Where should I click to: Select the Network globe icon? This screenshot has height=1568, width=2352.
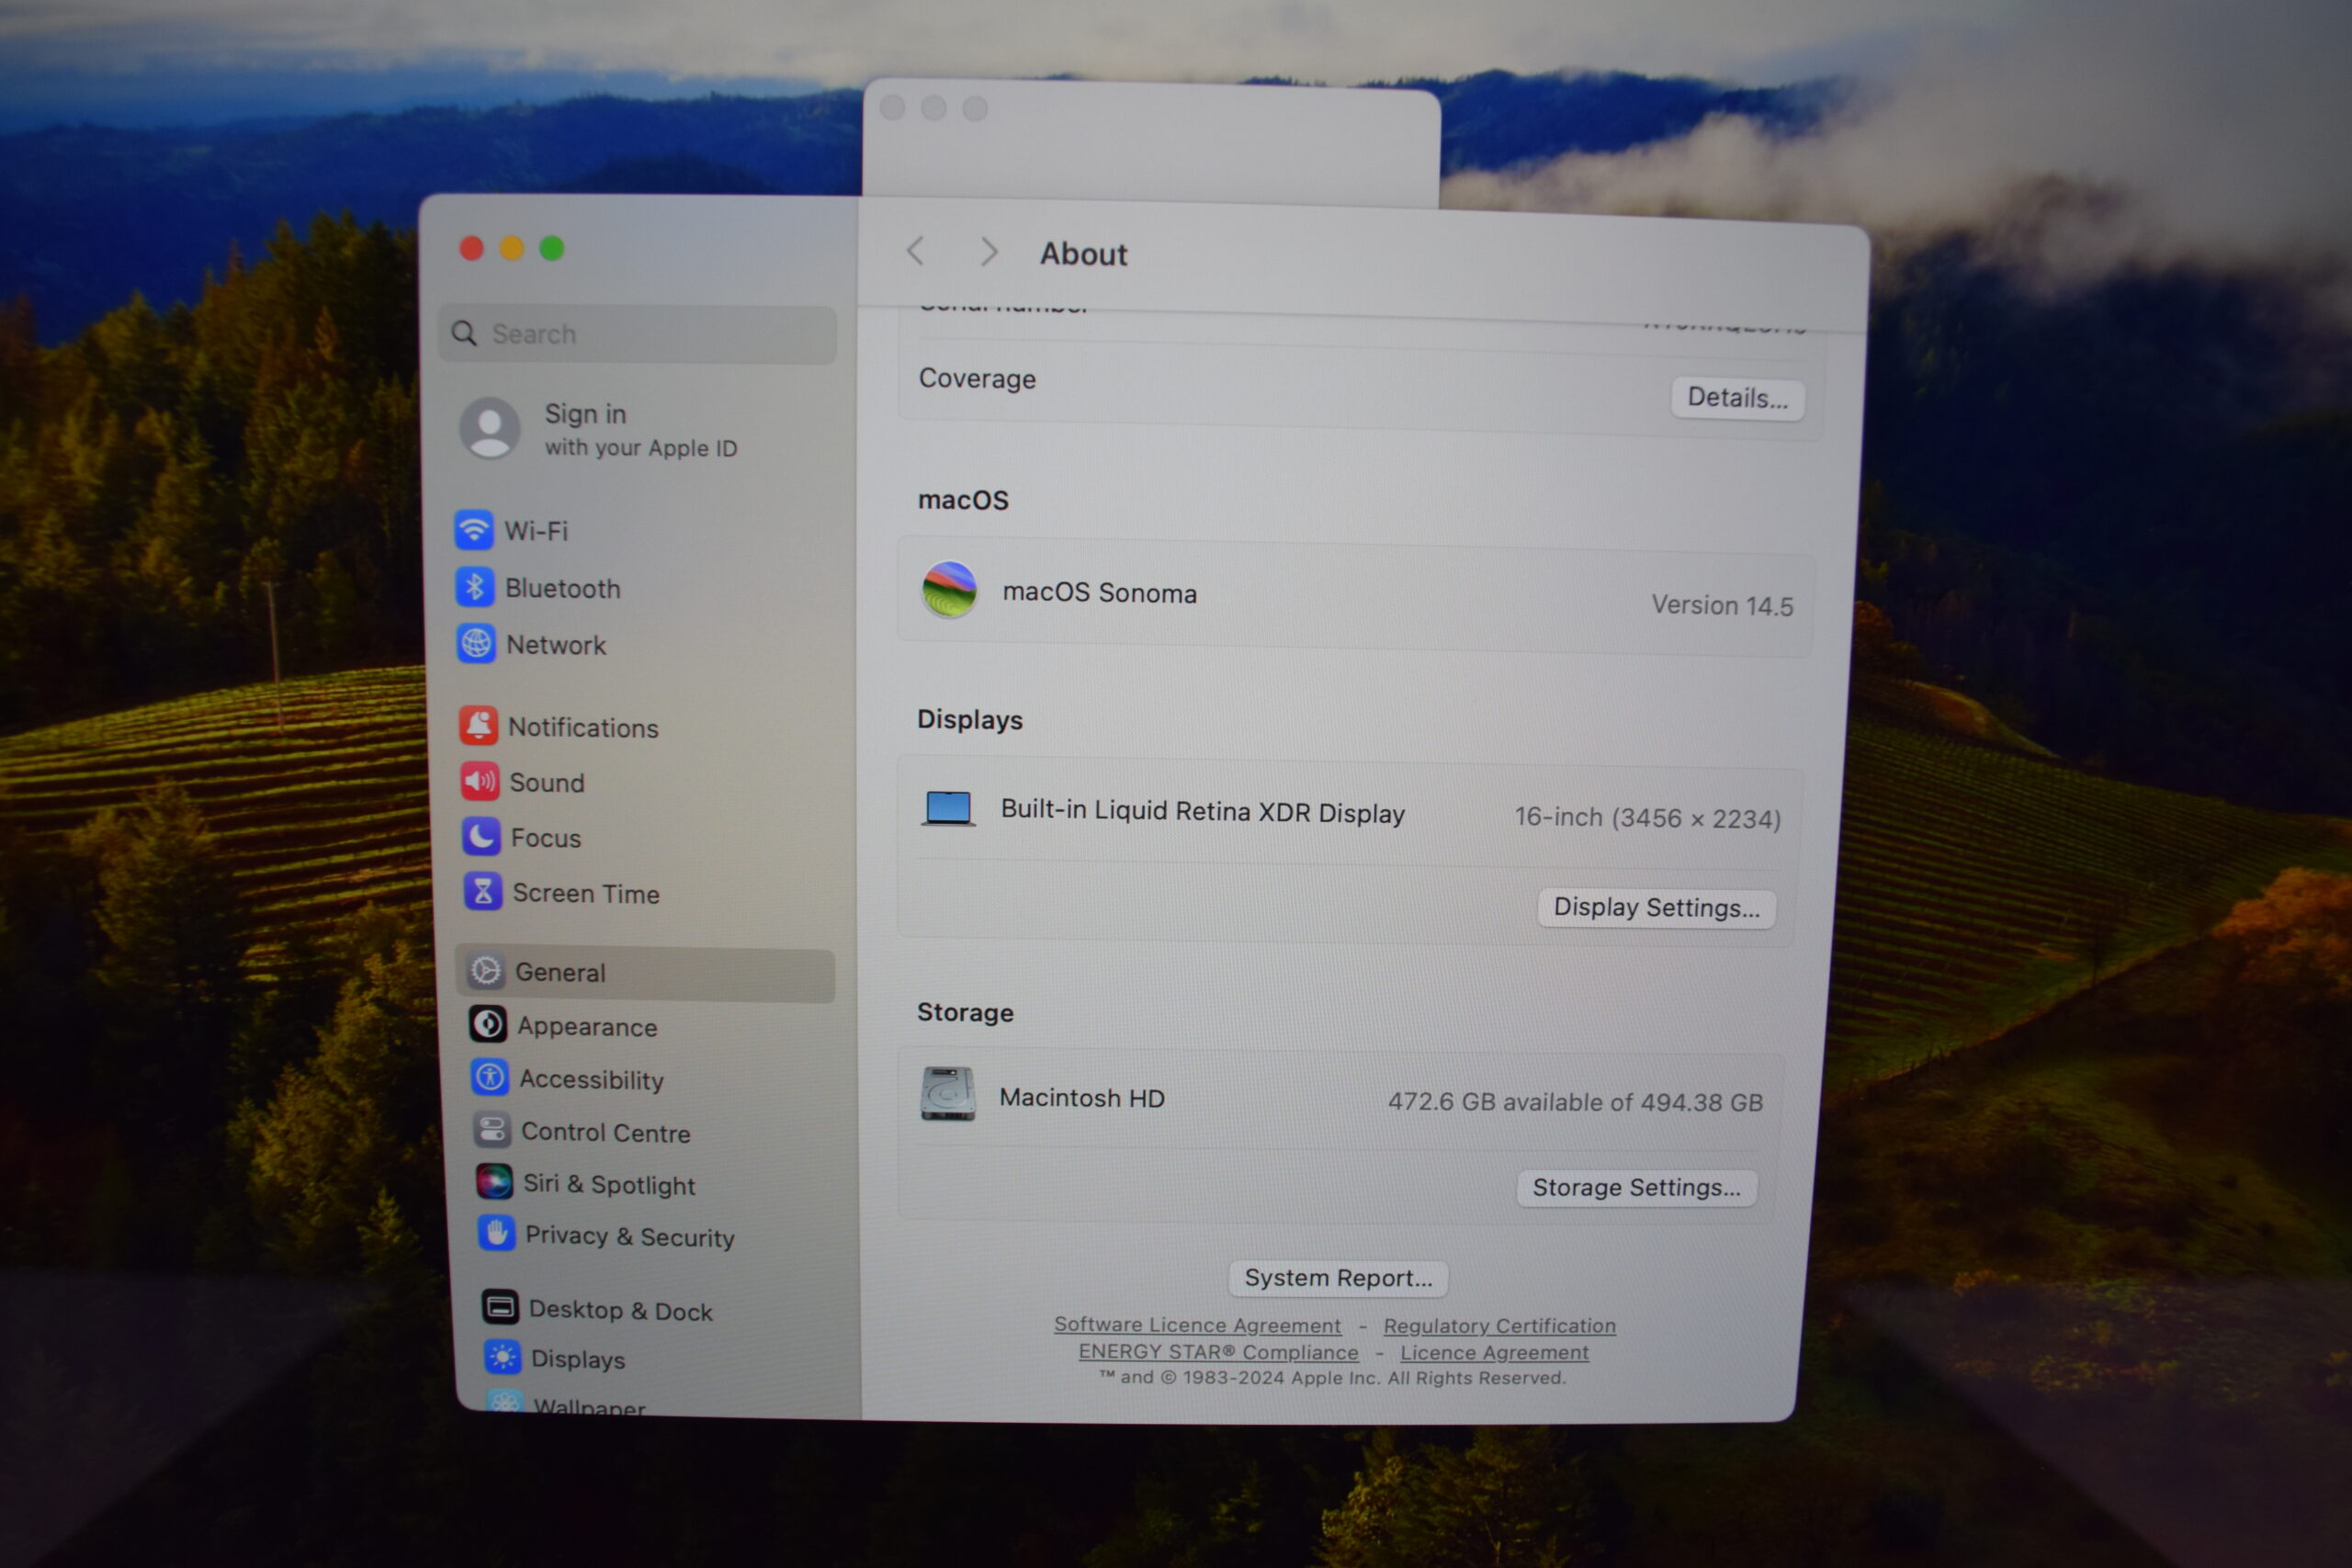pos(477,644)
